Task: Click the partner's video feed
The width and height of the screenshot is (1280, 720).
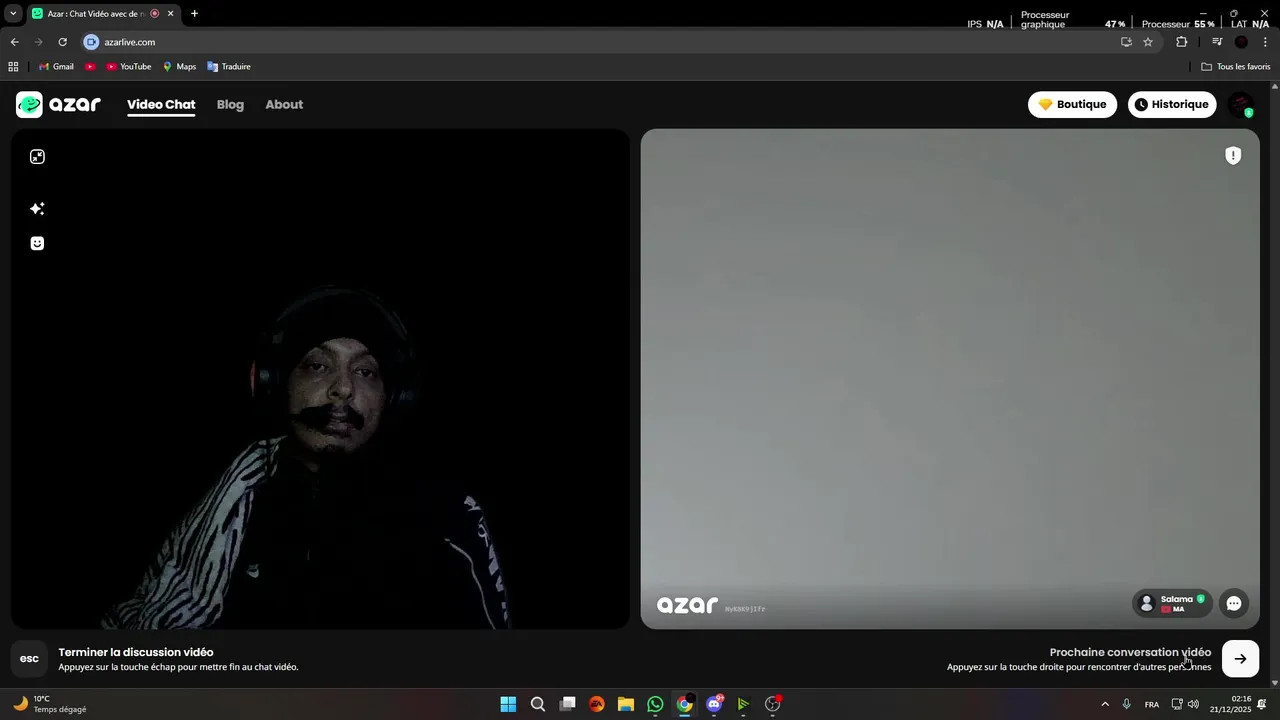Action: (x=950, y=379)
